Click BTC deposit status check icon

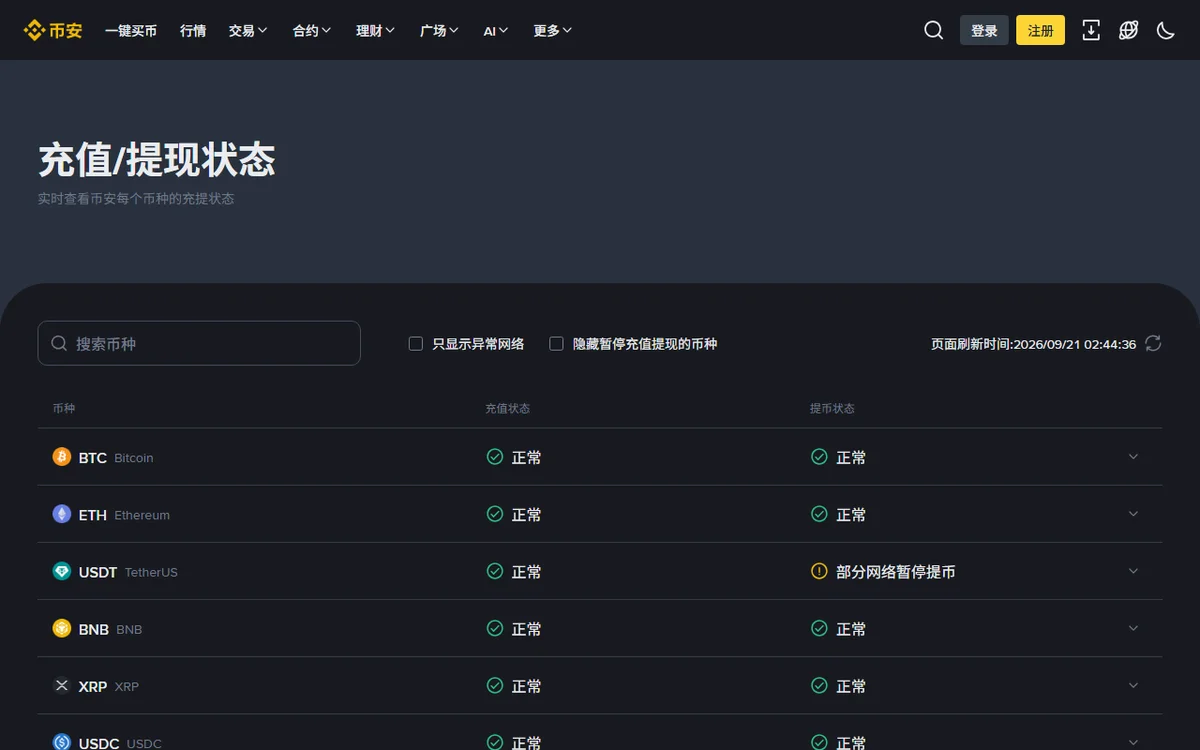point(495,457)
